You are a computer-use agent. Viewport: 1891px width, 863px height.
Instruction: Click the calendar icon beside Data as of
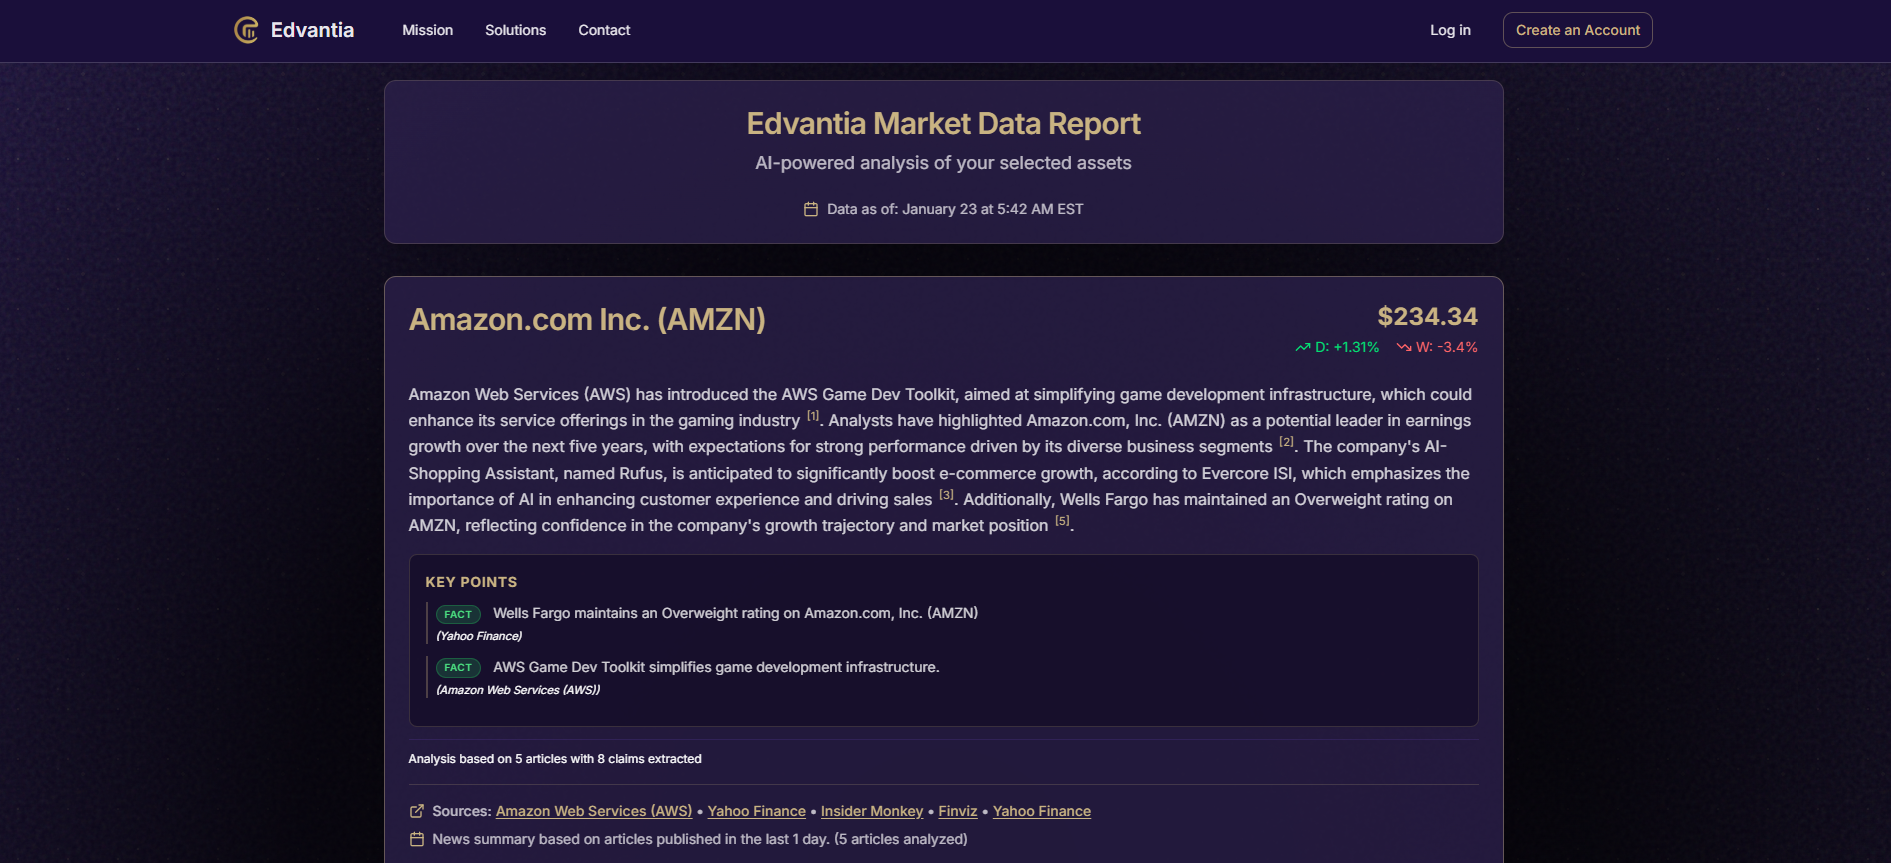(811, 209)
